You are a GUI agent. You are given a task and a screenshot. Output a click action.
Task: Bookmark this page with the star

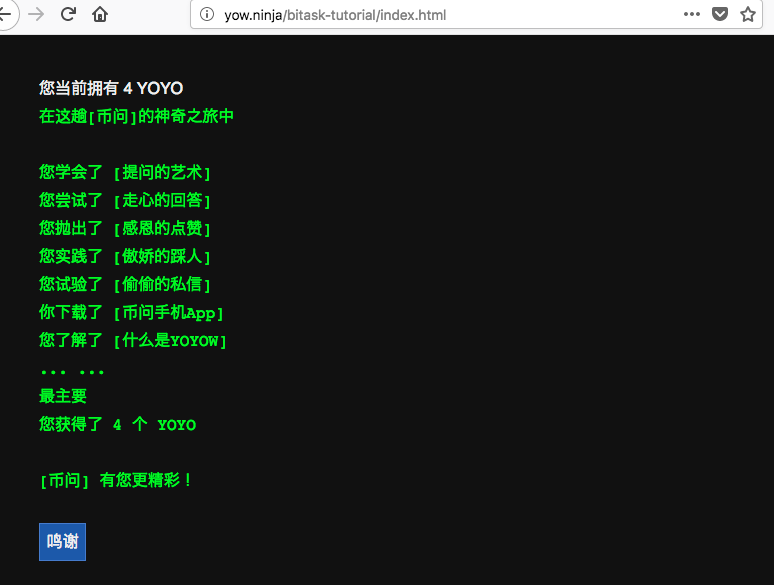point(748,14)
